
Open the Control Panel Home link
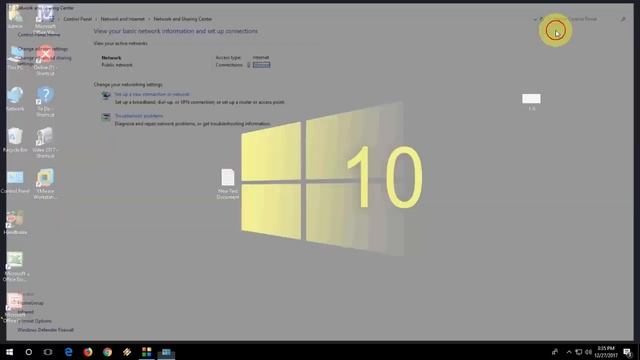point(39,34)
